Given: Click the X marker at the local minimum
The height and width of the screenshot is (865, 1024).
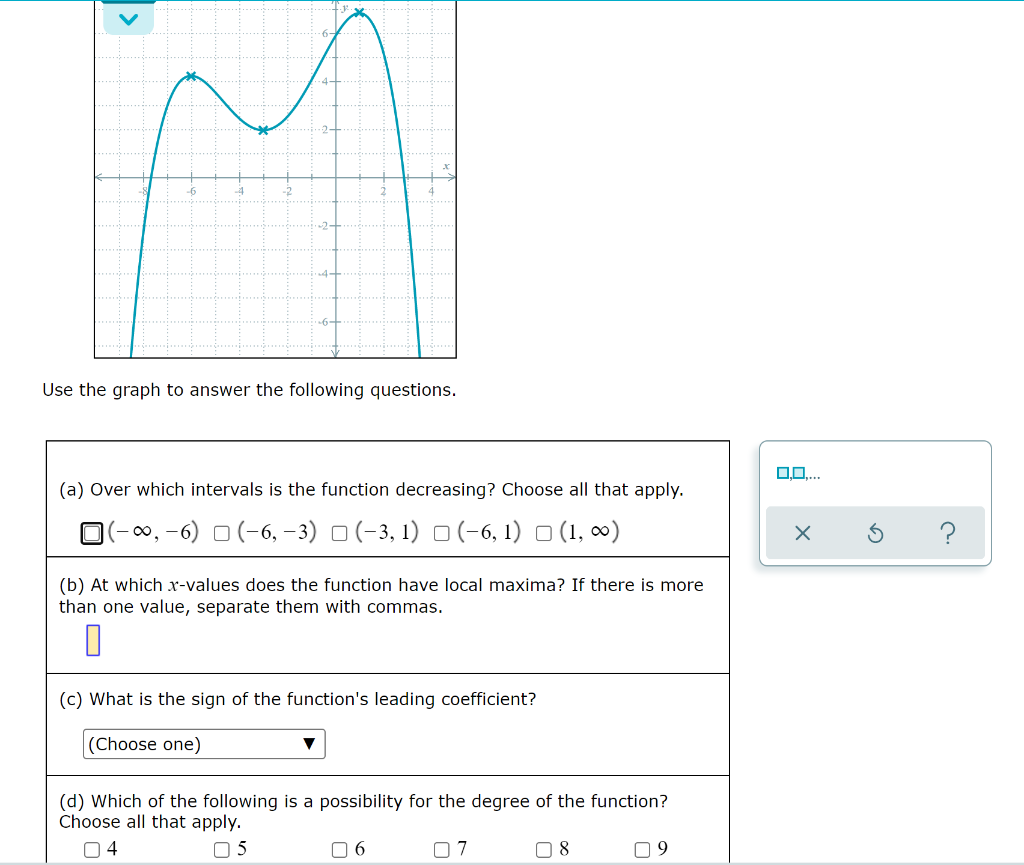Looking at the screenshot, I should [x=262, y=130].
